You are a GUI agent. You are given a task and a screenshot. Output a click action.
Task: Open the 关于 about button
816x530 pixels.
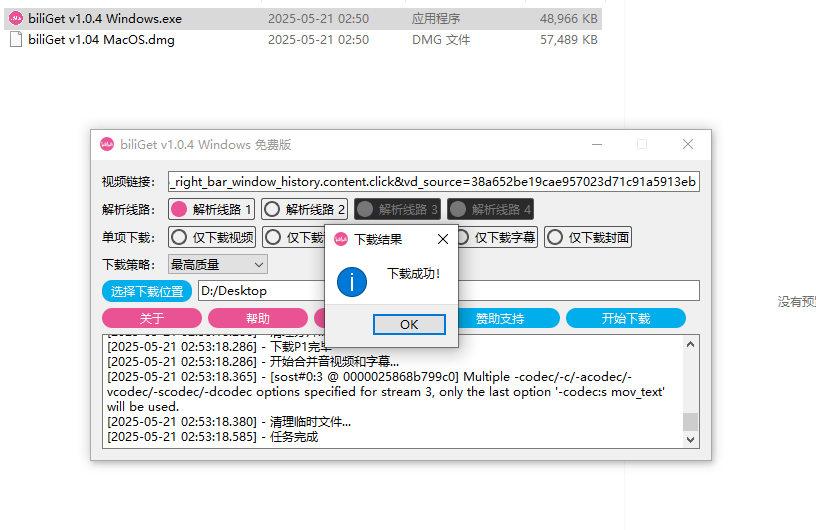coord(152,318)
